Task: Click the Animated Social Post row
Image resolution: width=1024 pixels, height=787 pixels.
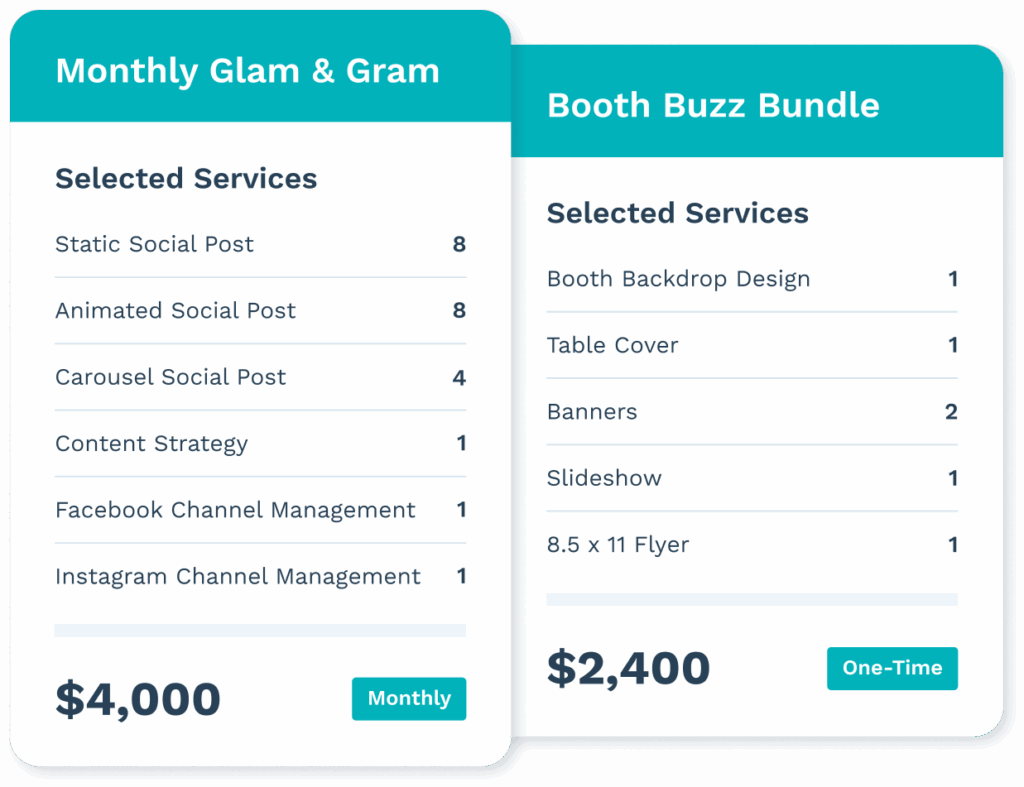Action: click(260, 311)
